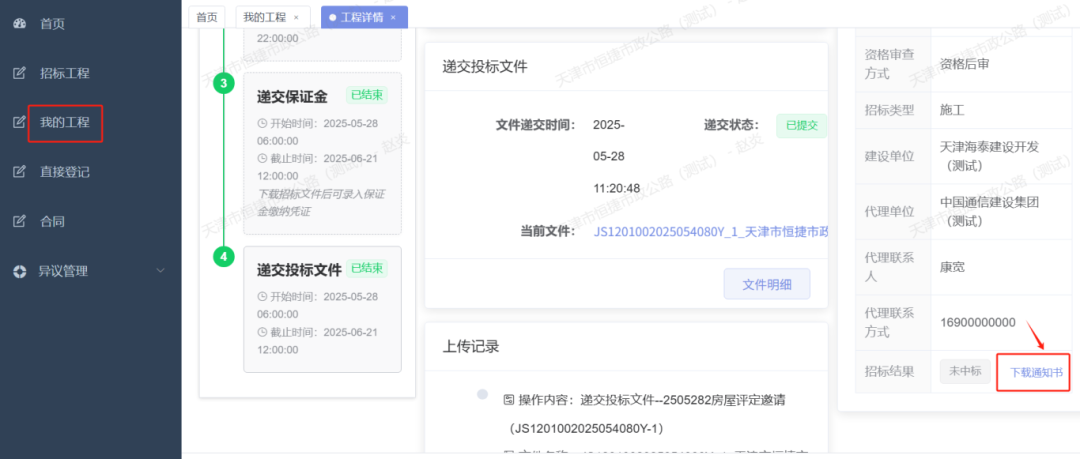The image size is (1080, 459).
Task: Click the edit icon beside 合同
Action: 19,222
